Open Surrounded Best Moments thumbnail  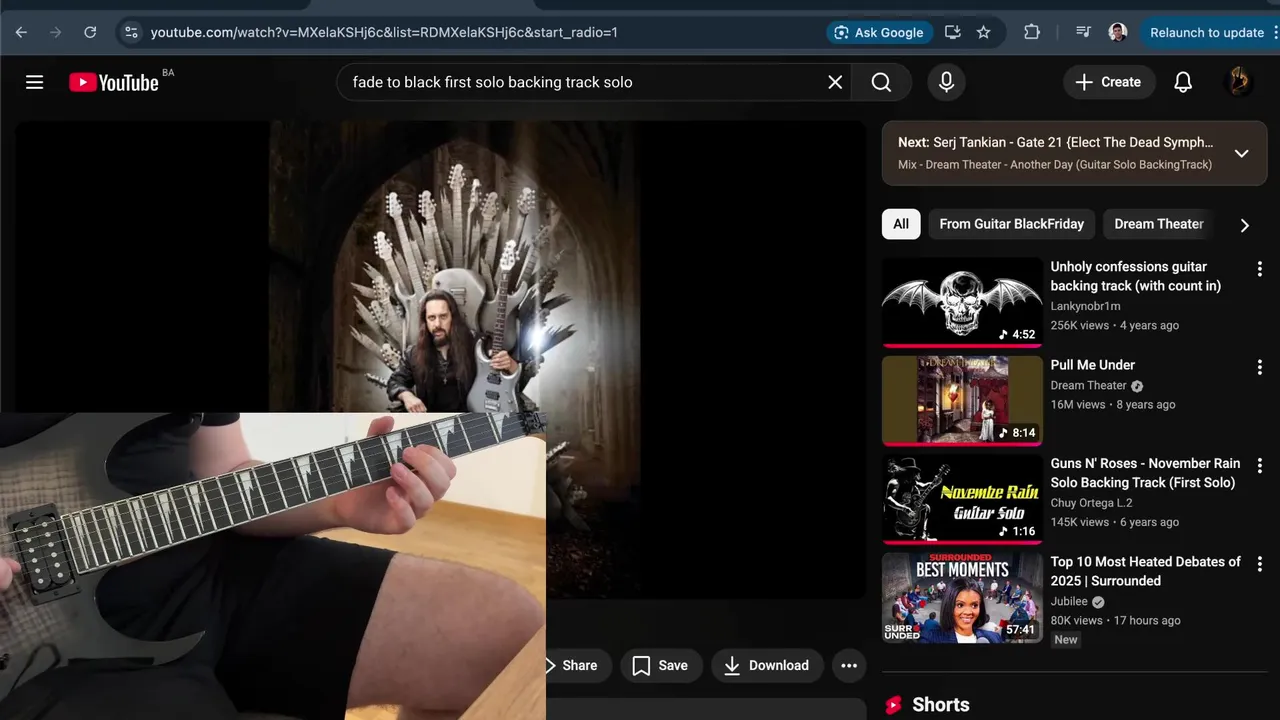(x=962, y=597)
